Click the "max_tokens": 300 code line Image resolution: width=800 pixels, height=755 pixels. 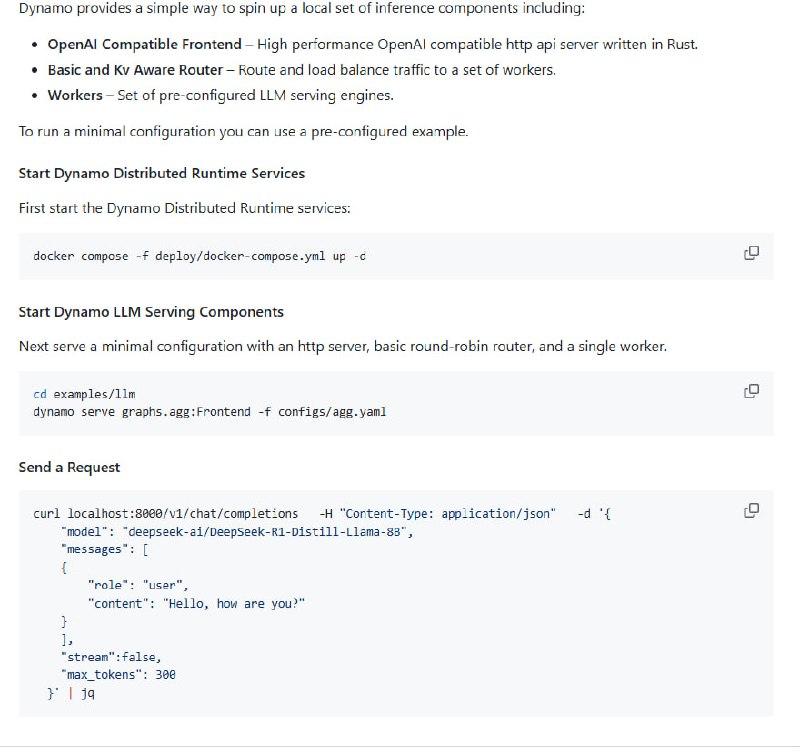(118, 675)
